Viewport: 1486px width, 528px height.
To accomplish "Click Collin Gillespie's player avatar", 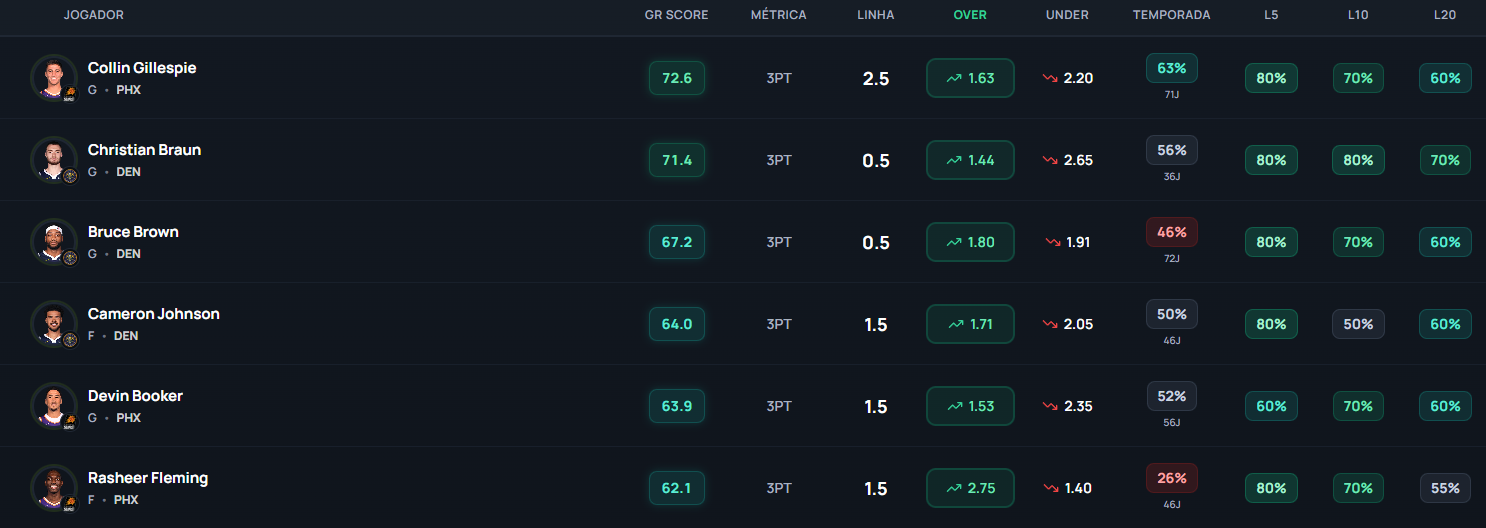I will click(x=53, y=78).
